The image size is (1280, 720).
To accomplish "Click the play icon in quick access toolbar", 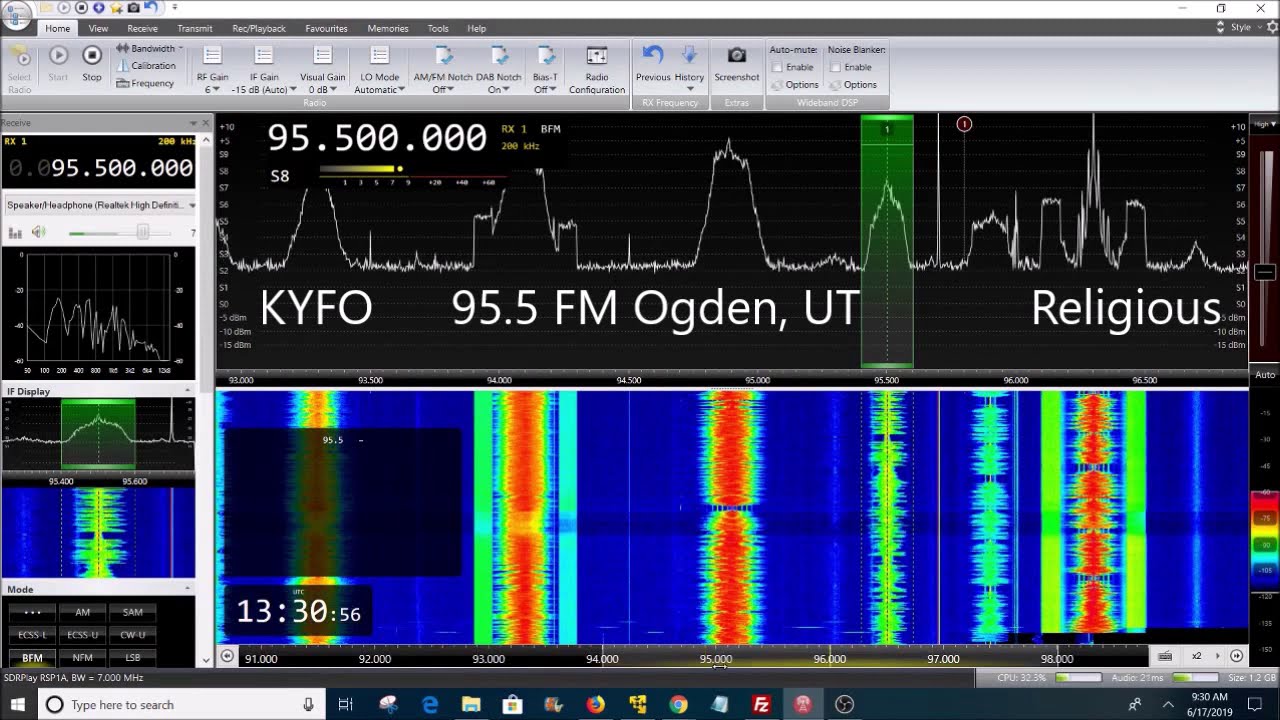I will pos(65,7).
